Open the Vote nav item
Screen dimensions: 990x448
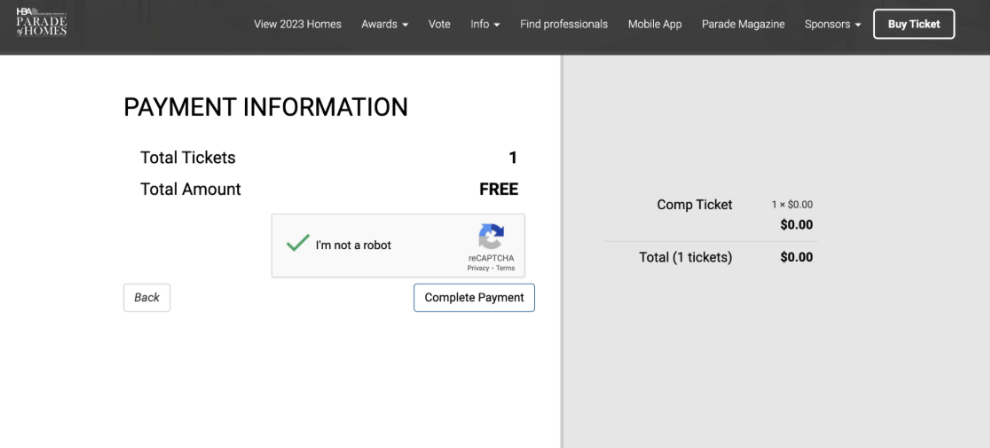click(439, 24)
